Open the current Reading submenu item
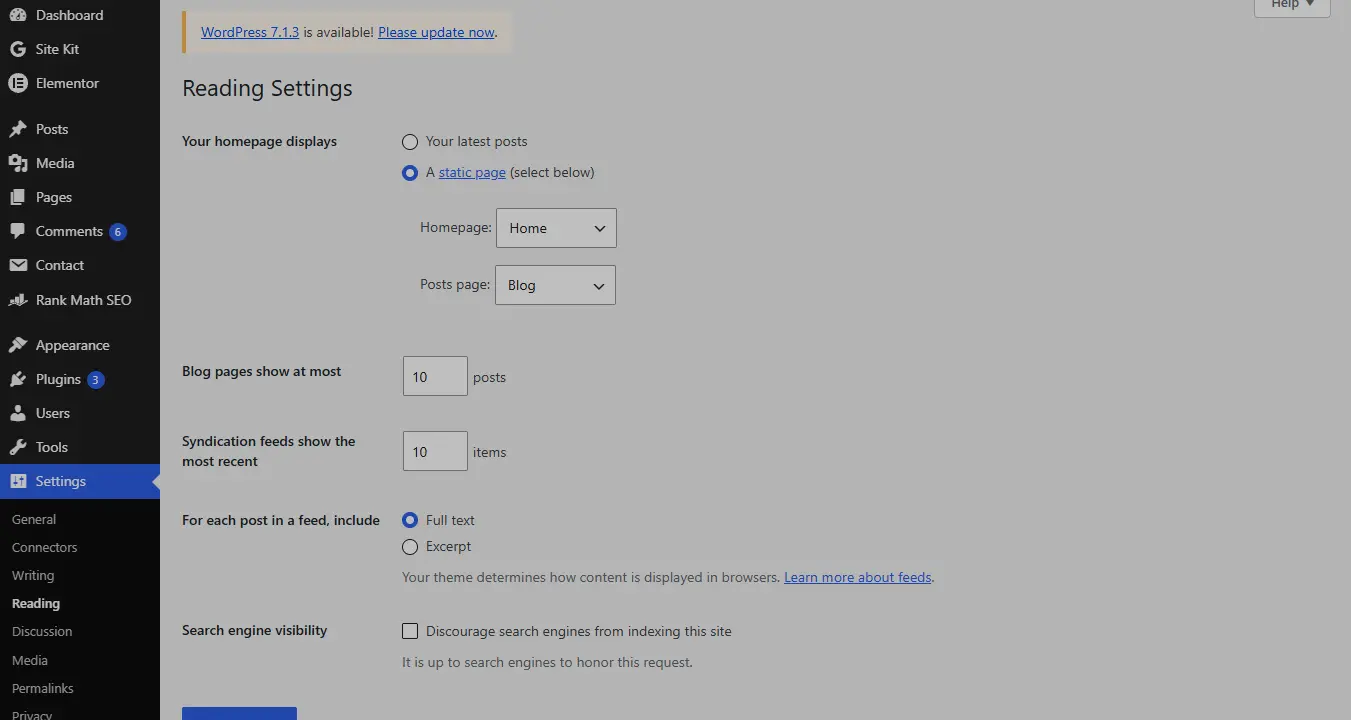1351x720 pixels. [x=36, y=603]
